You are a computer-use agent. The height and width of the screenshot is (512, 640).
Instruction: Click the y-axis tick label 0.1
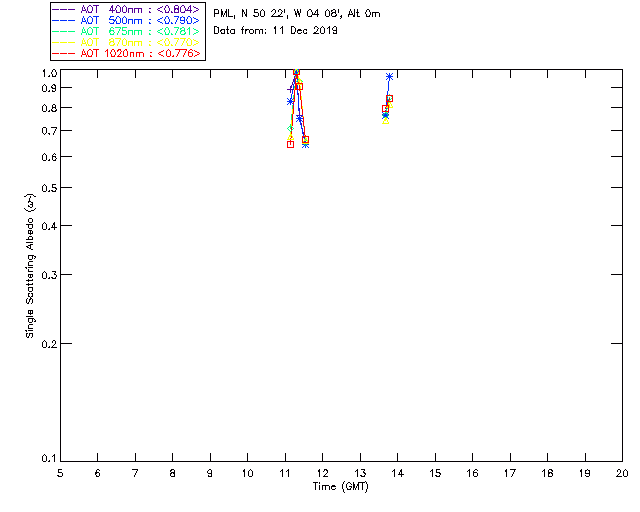(49, 459)
